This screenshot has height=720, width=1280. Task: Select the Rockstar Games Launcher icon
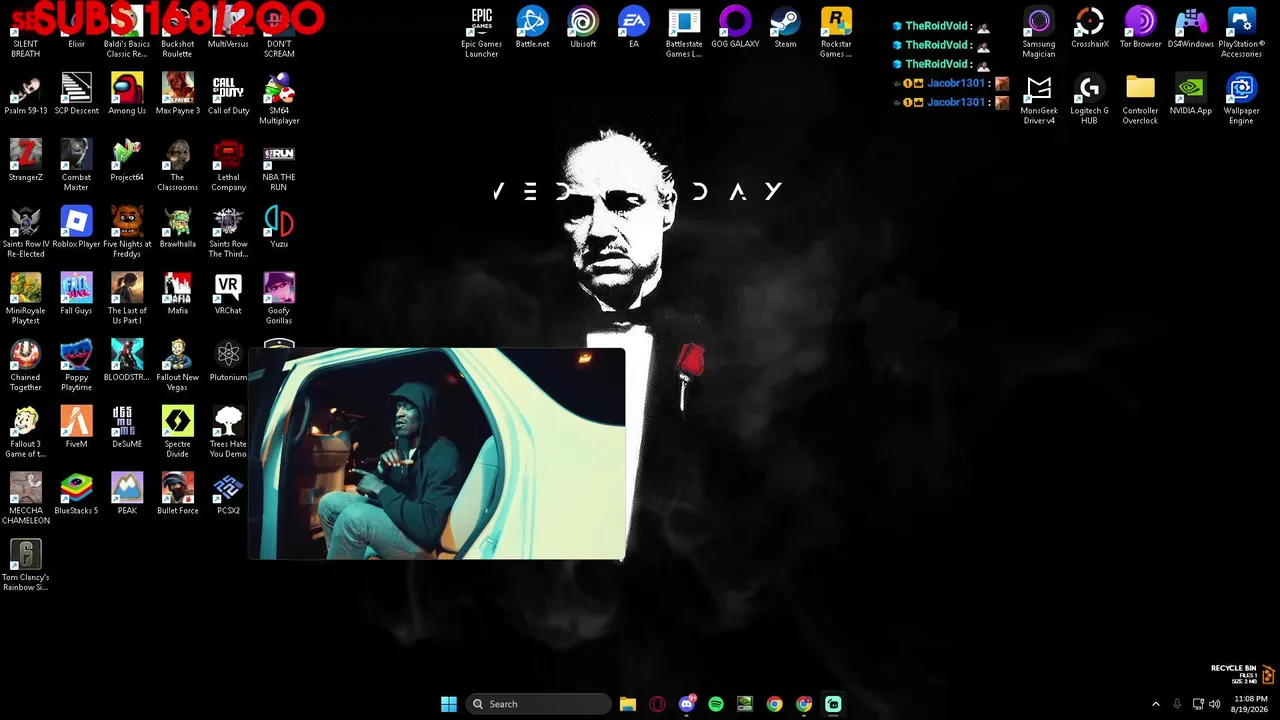coord(836,32)
